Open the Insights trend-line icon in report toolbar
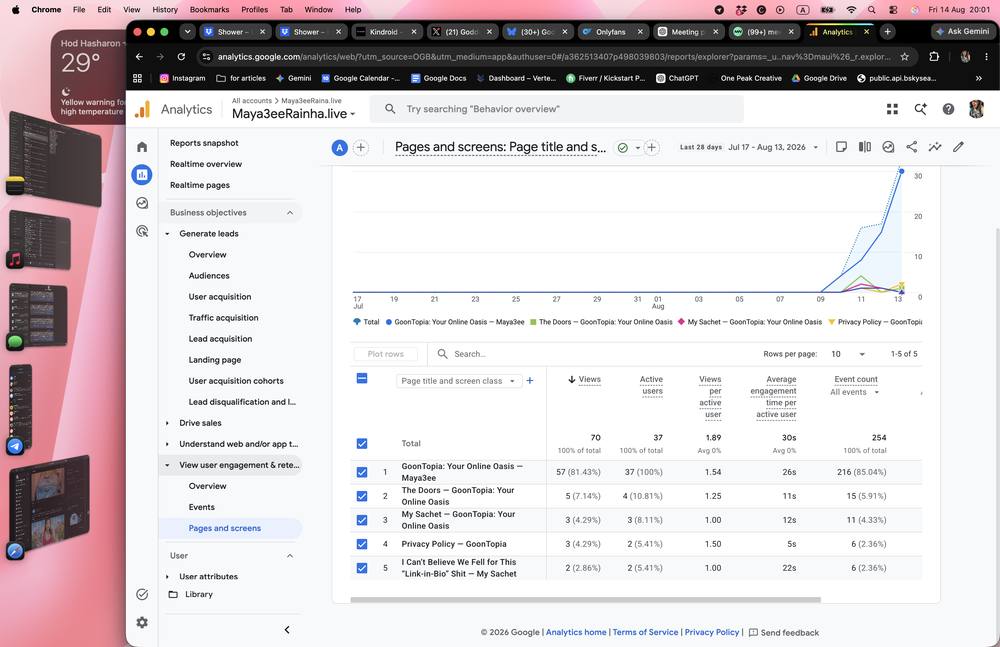Screen dimensions: 1000x647 (x=934, y=147)
